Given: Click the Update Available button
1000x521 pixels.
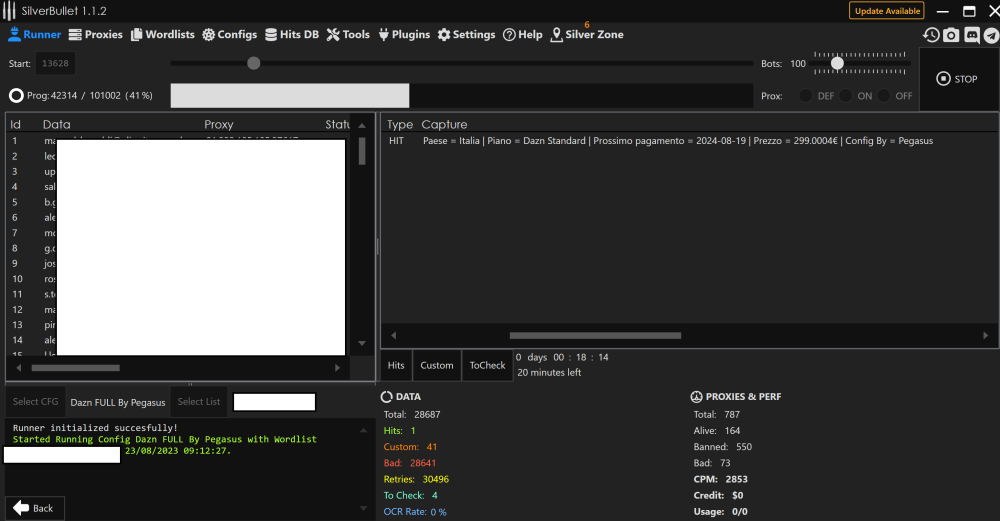Looking at the screenshot, I should [x=887, y=11].
